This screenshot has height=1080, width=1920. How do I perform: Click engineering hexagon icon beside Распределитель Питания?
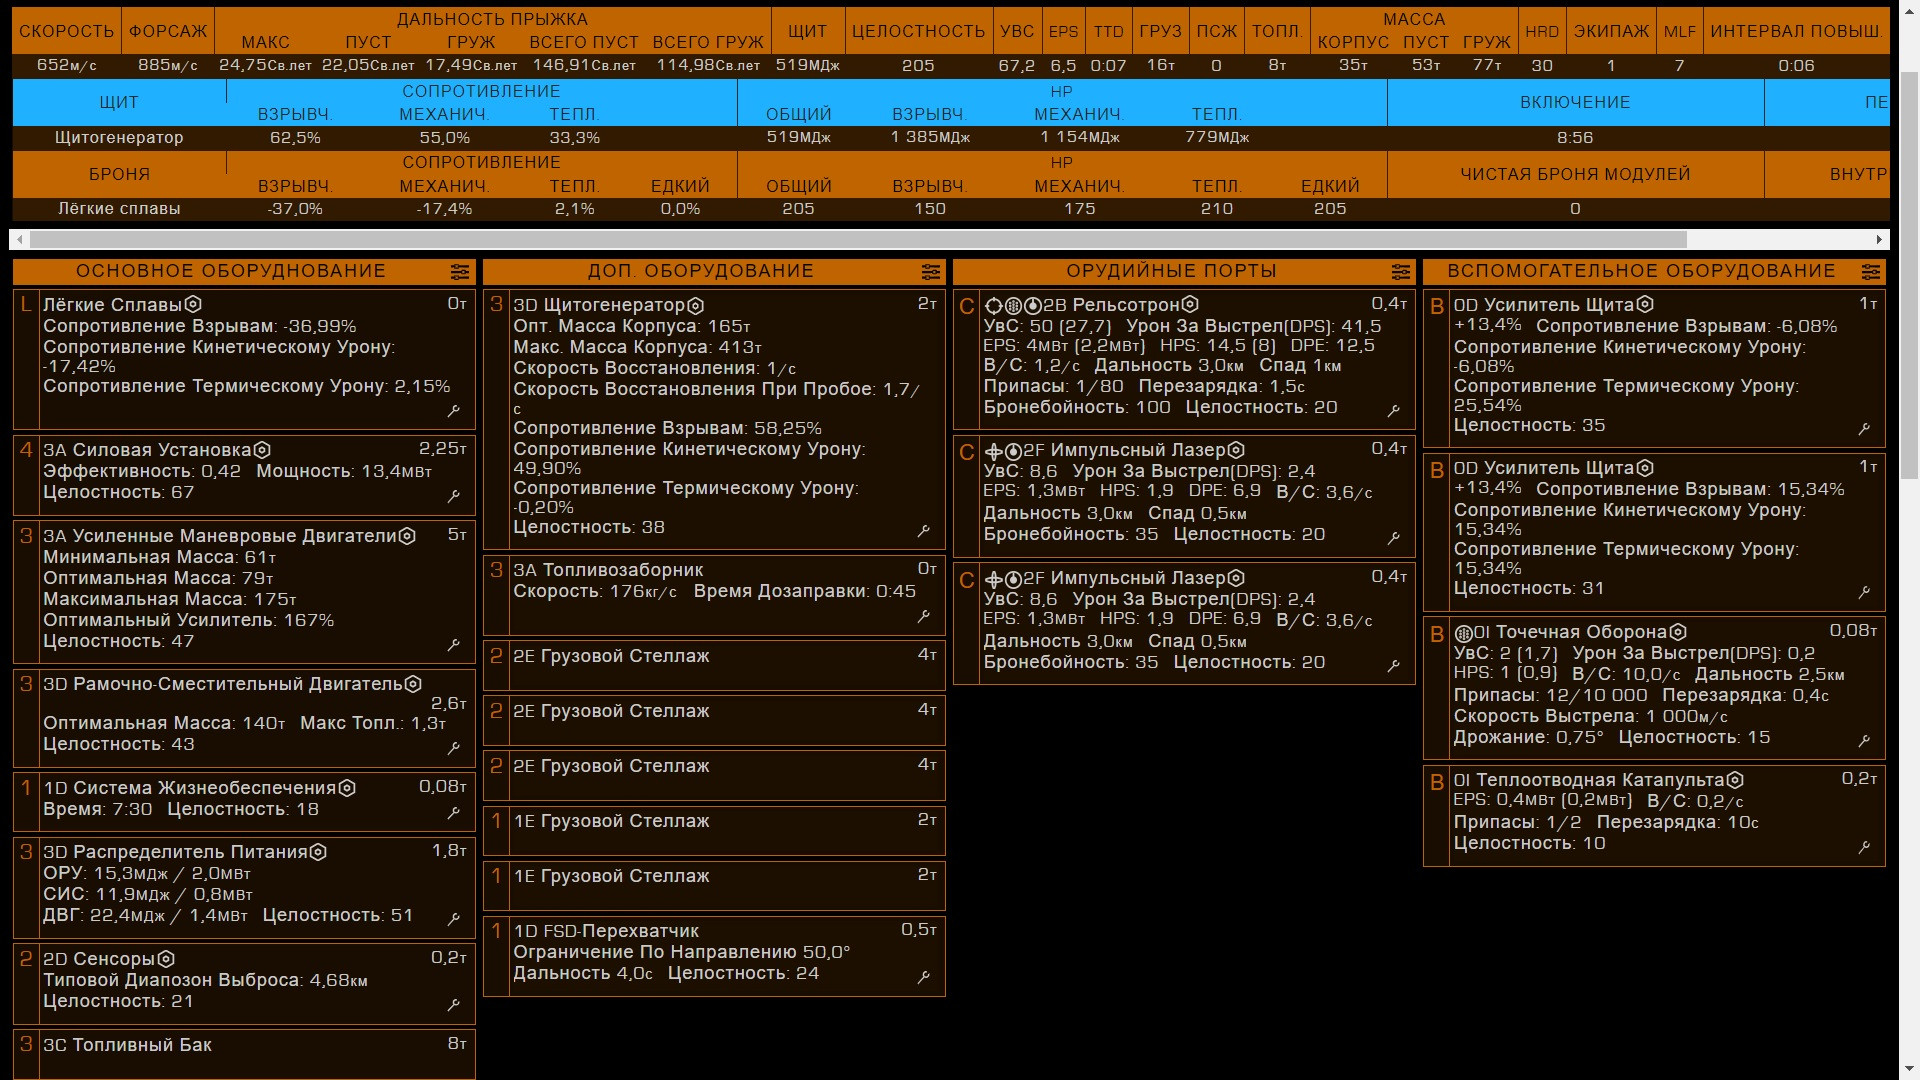pos(318,852)
